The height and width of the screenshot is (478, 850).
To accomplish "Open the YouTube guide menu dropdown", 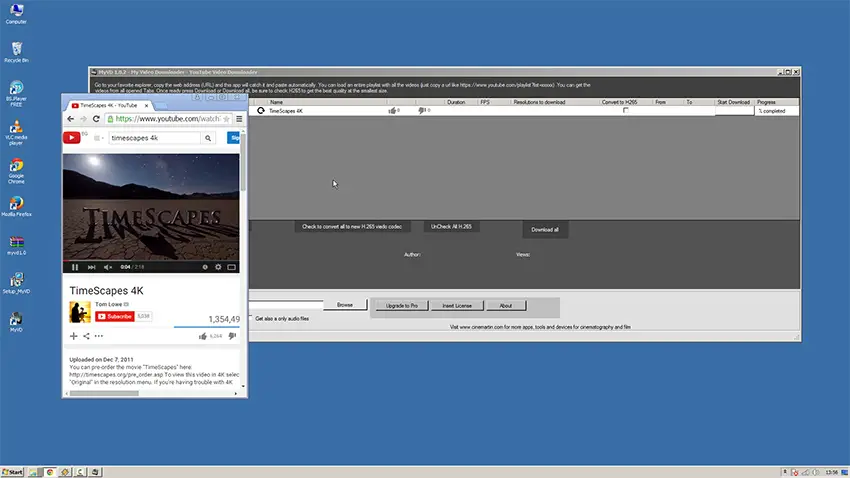I will [99, 138].
